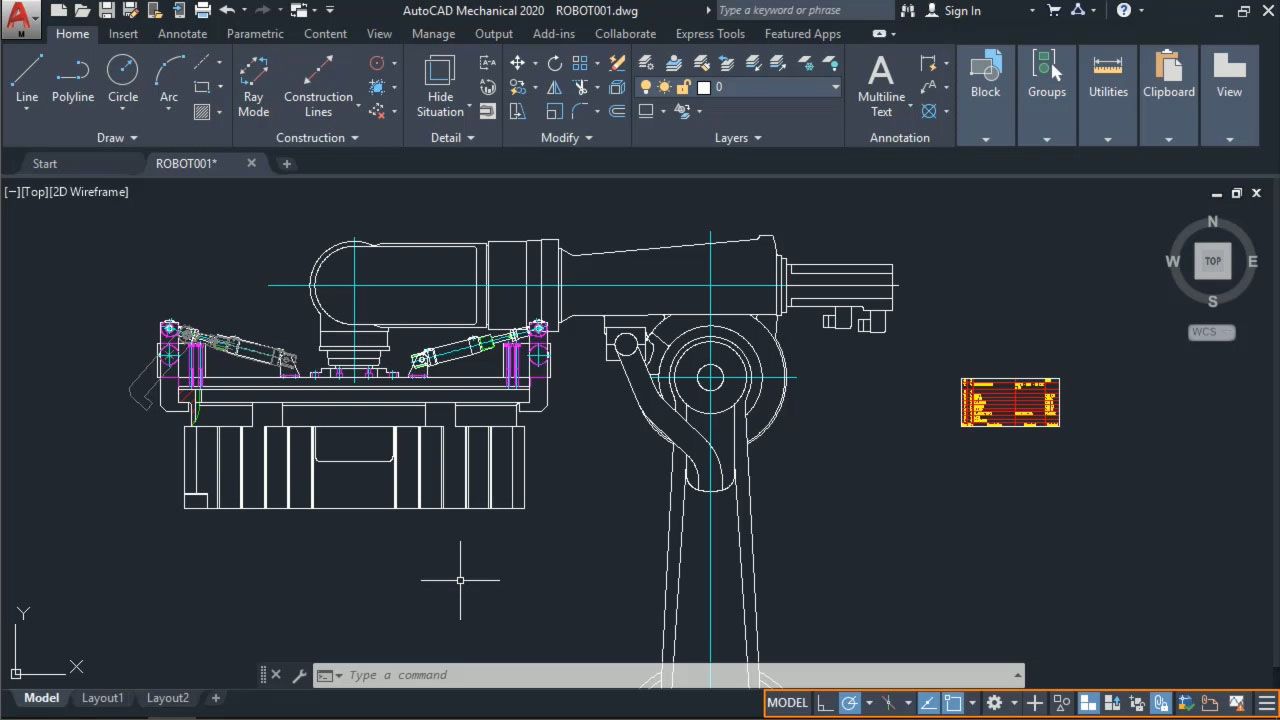Click the Hatch tool icon

click(202, 112)
